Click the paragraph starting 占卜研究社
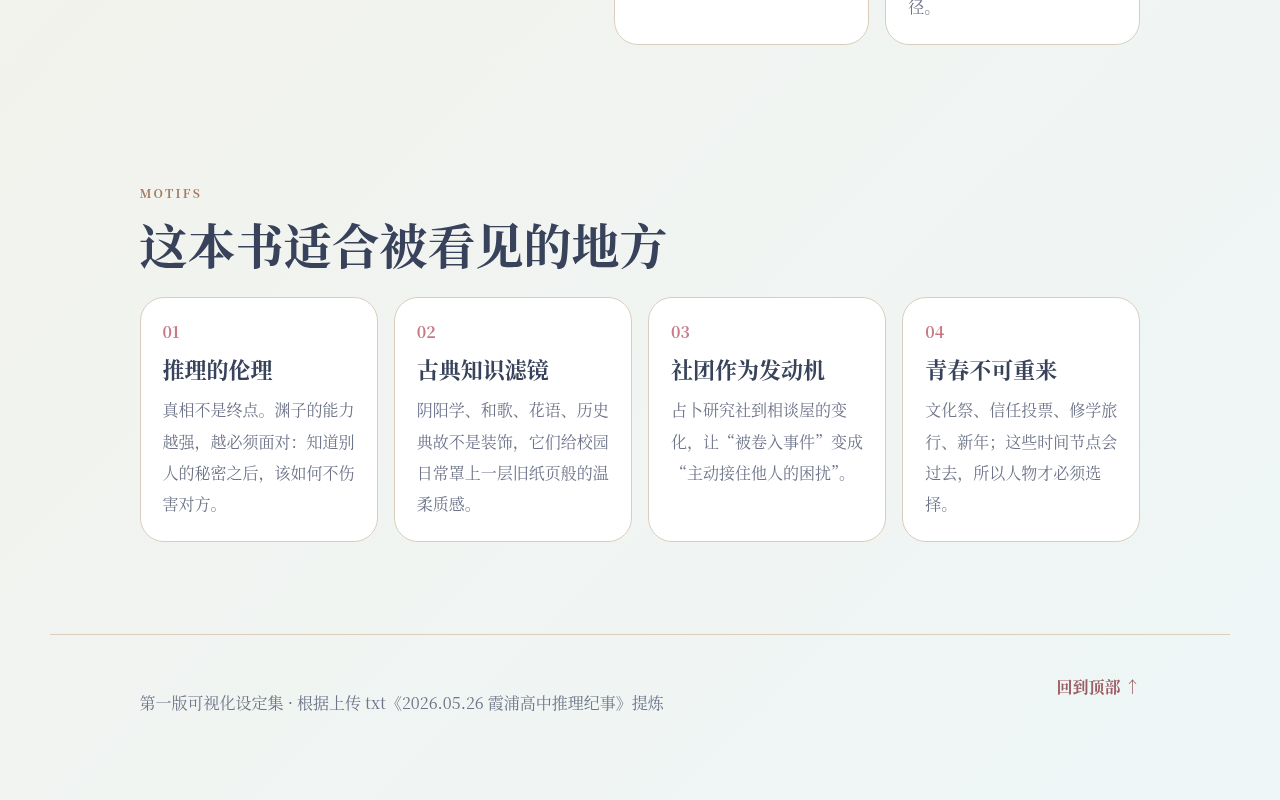 (x=767, y=441)
